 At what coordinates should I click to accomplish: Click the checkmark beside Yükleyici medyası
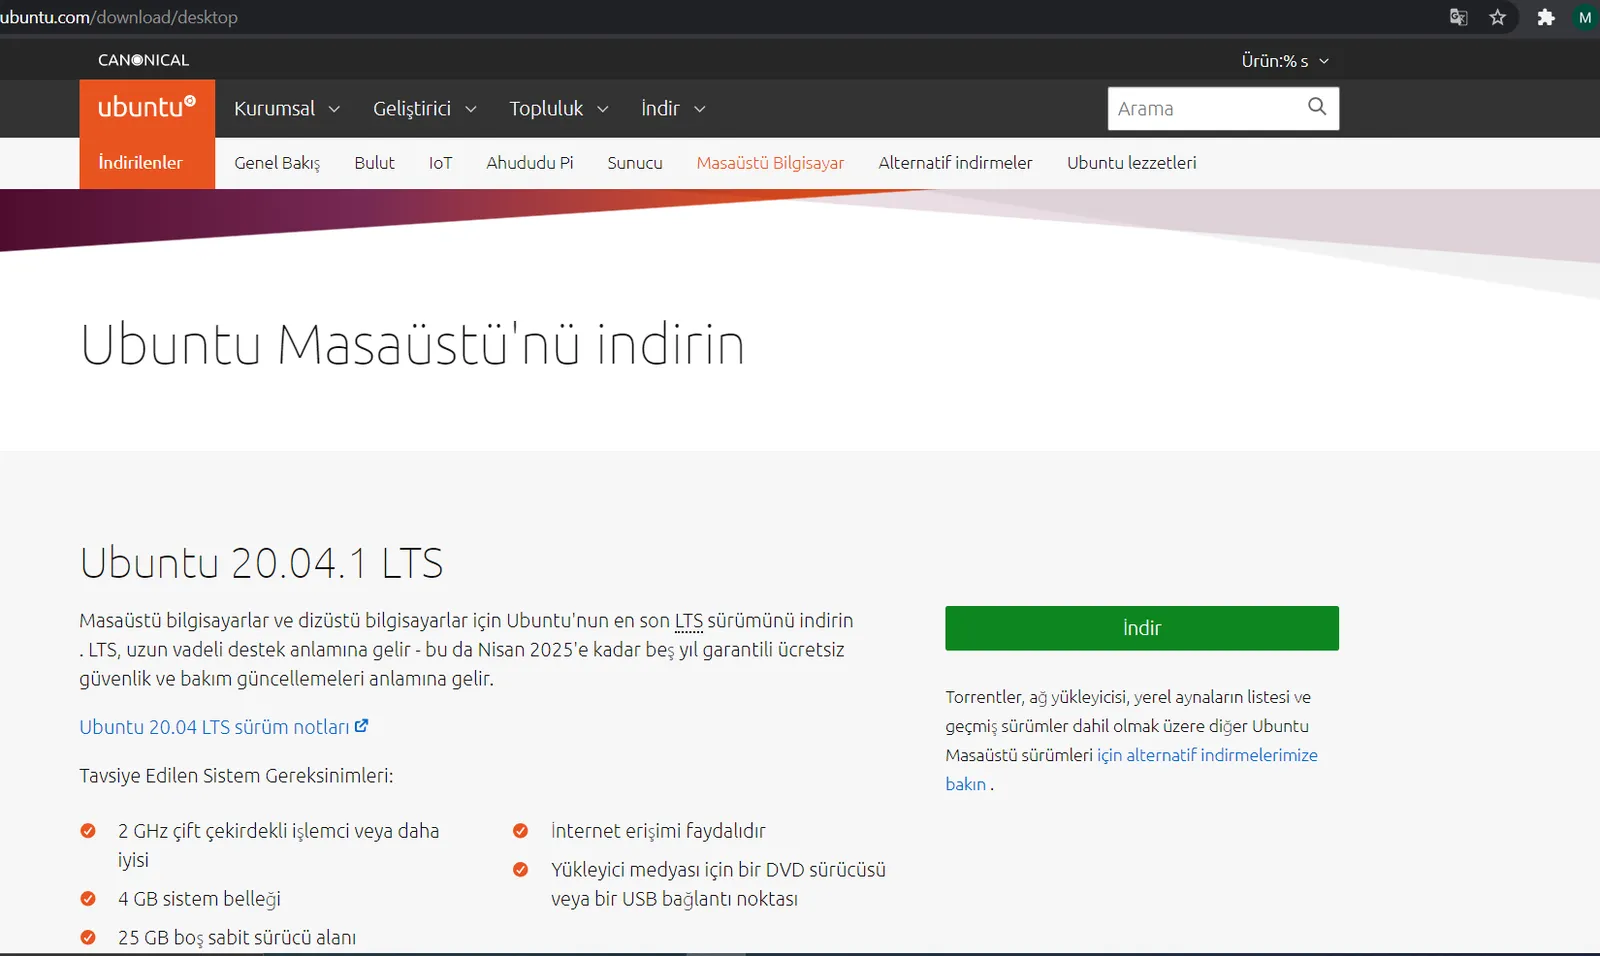coord(520,869)
